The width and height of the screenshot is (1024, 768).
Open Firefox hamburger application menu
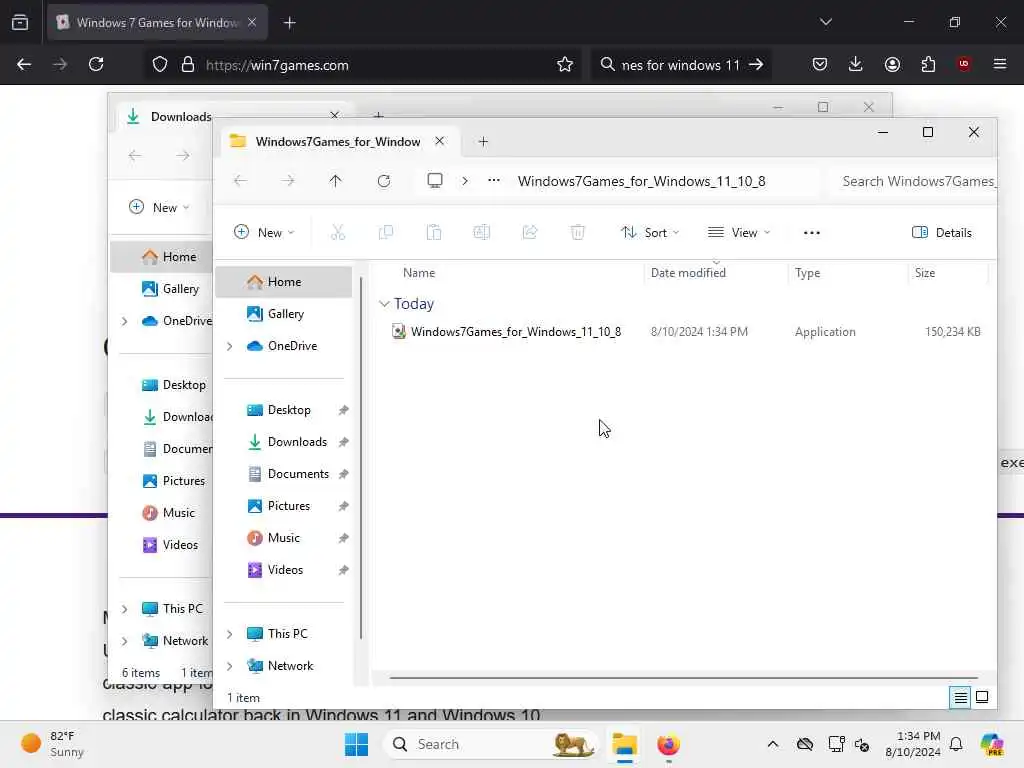tap(1000, 64)
